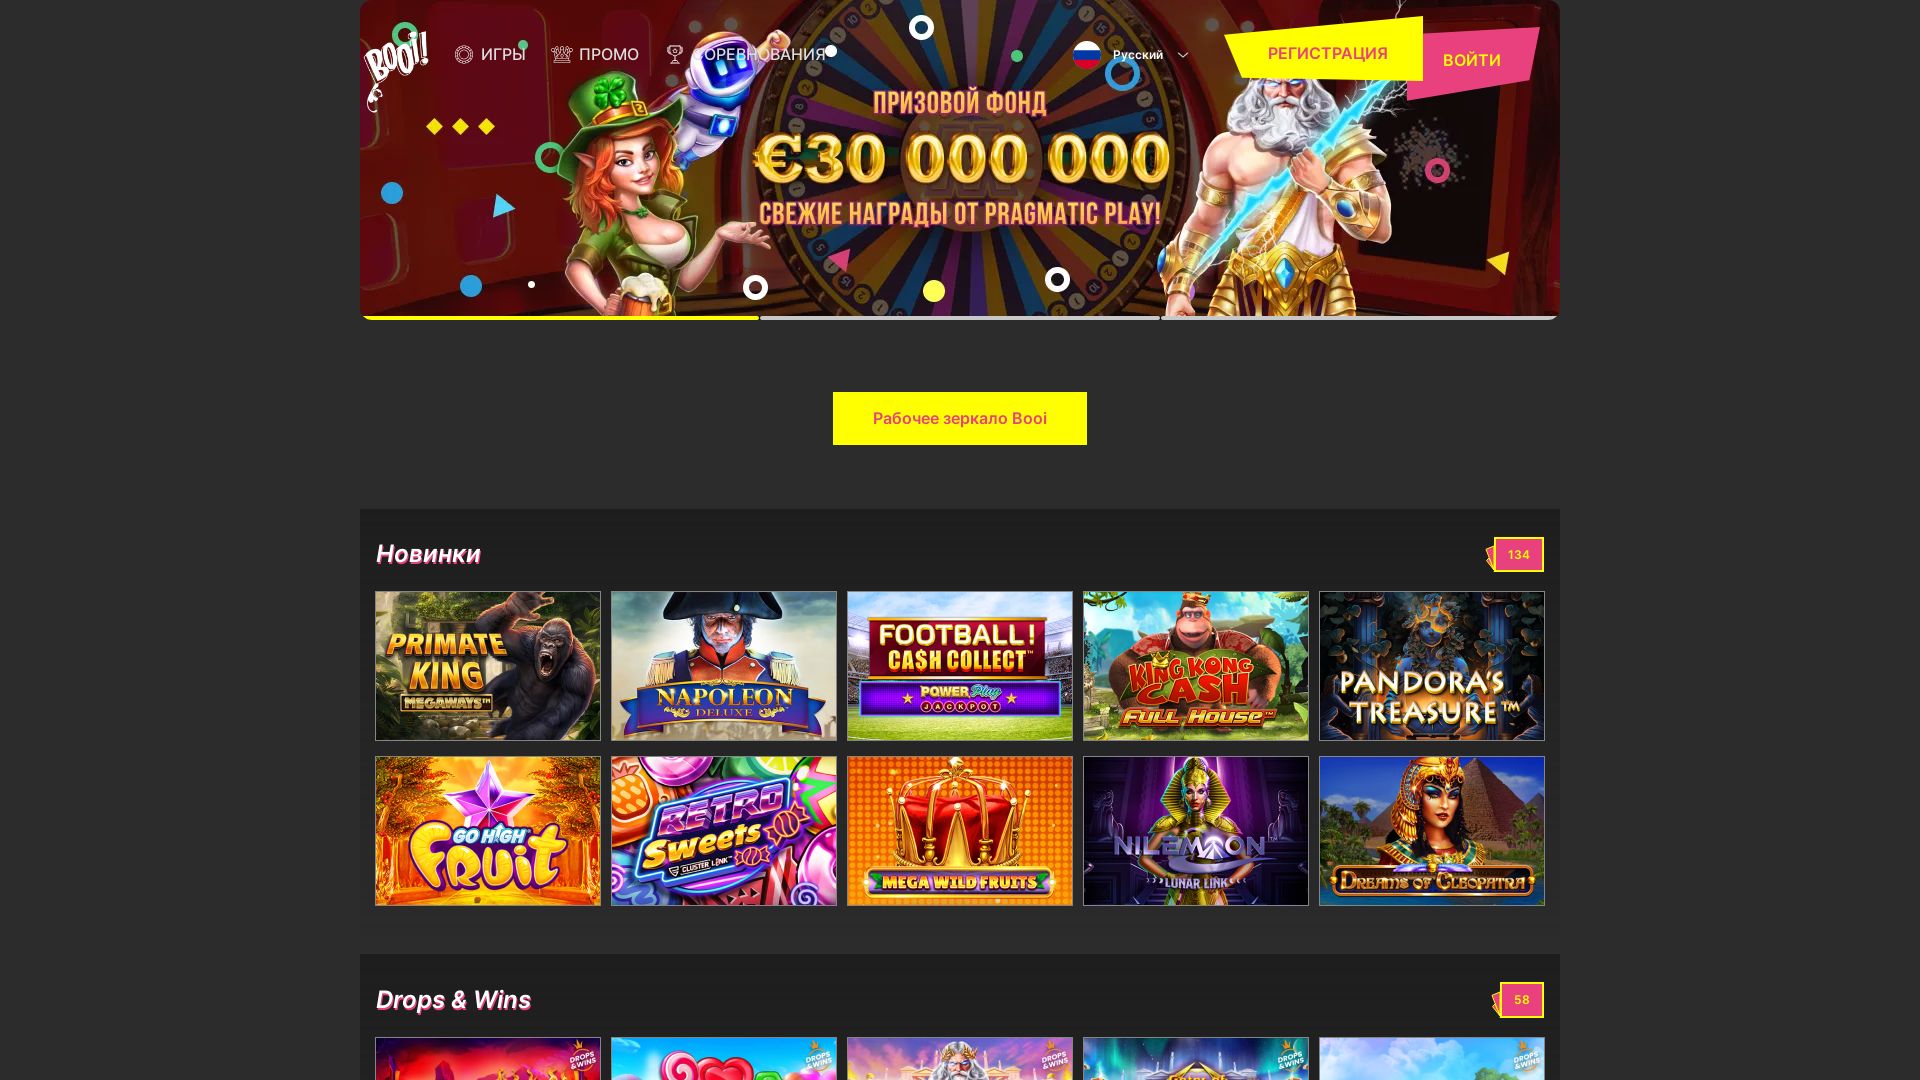Click the РЕГИСТРАЦИЯ button
Image resolution: width=1920 pixels, height=1080 pixels.
tap(1326, 51)
